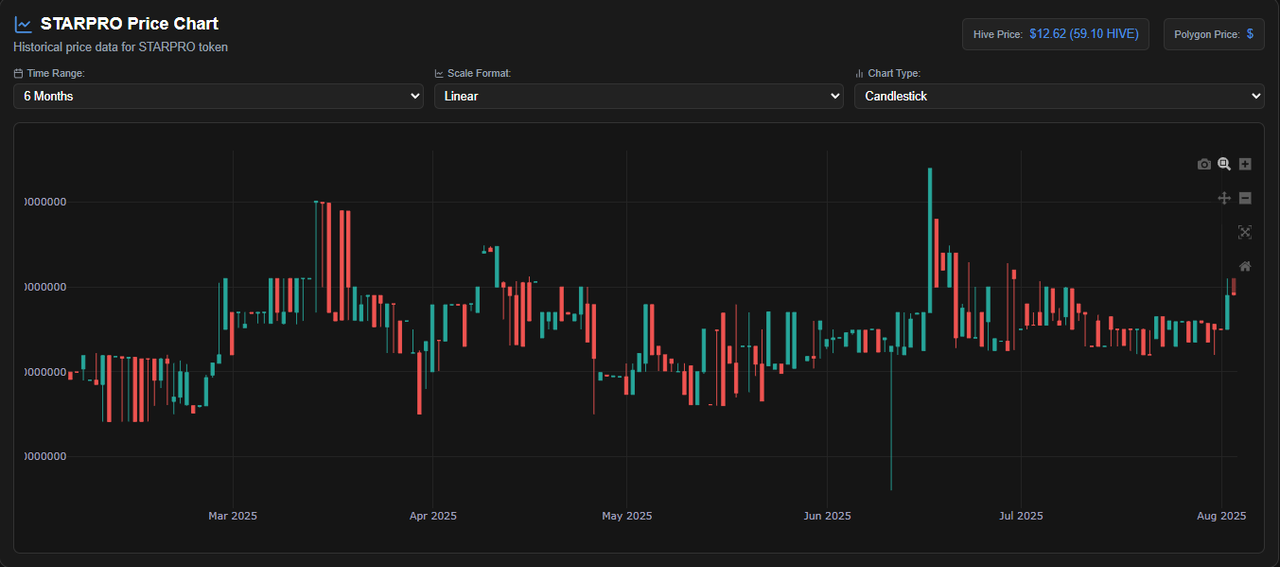
Task: Reset axes with the home icon
Action: pyautogui.click(x=1245, y=266)
